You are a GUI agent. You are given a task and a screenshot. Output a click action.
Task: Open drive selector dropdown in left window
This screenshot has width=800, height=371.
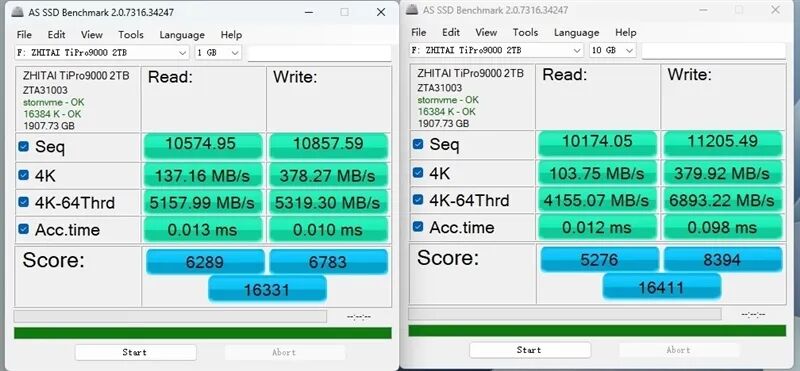tap(102, 53)
